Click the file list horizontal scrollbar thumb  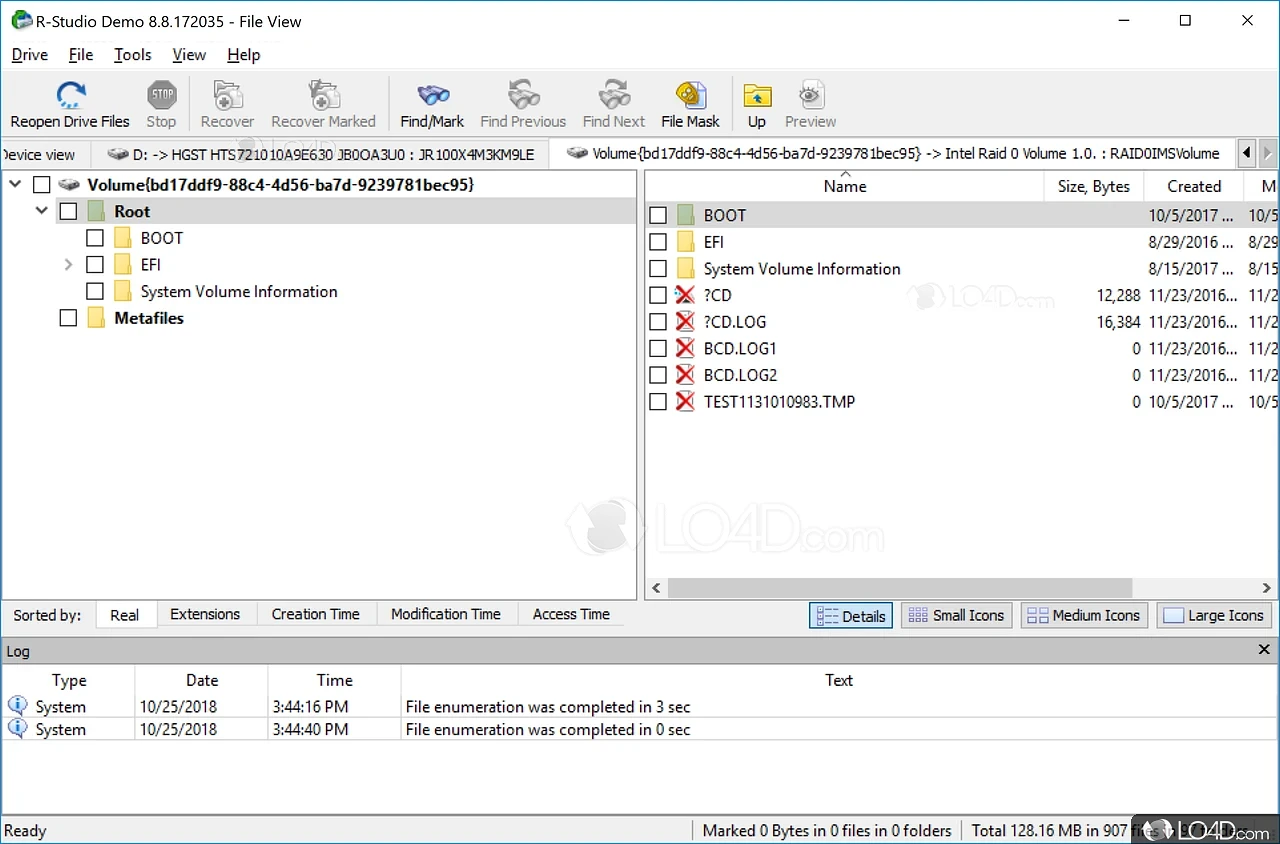click(x=899, y=588)
